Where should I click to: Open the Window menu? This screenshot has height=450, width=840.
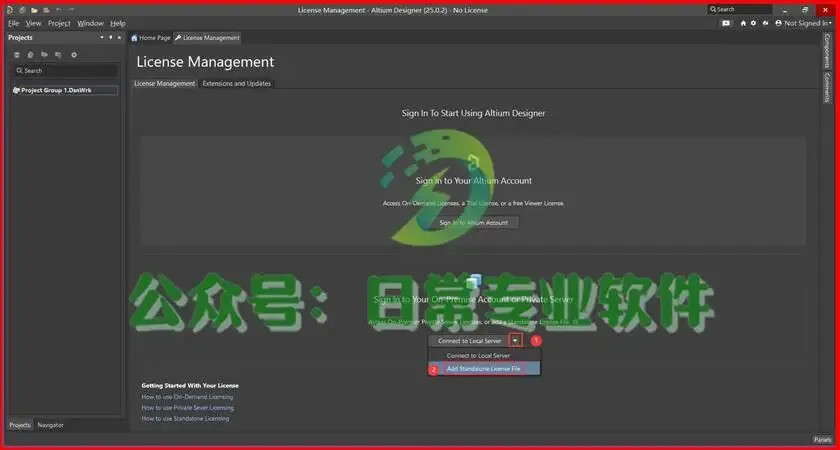pos(90,24)
